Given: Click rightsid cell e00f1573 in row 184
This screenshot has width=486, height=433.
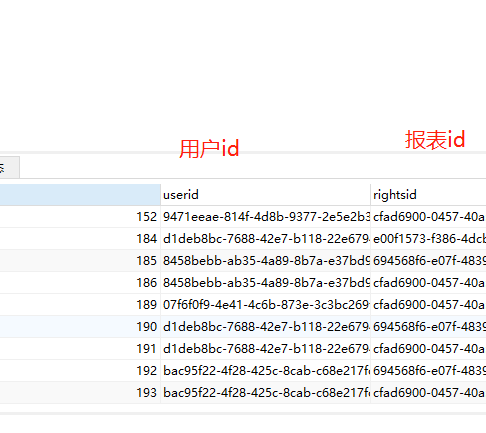Looking at the screenshot, I should [x=428, y=239].
